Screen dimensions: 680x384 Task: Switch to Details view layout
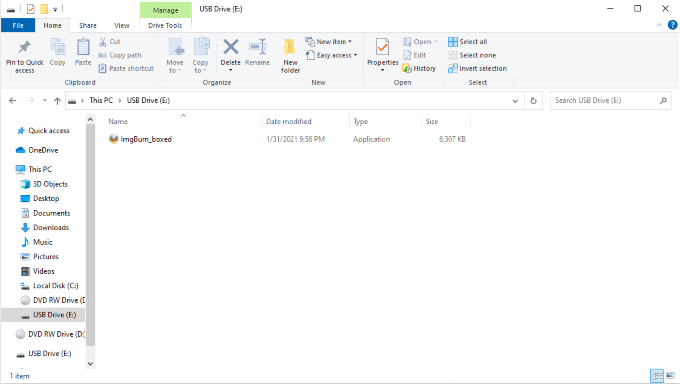[657, 375]
